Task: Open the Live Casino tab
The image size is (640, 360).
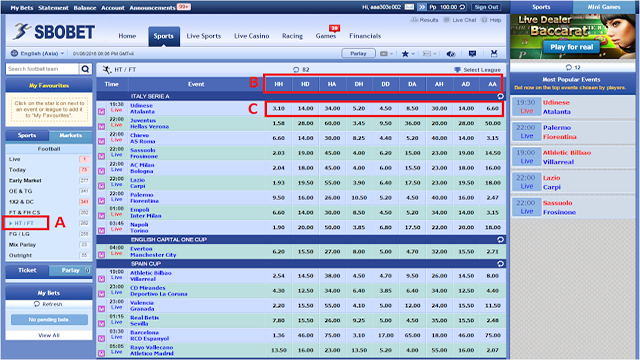Action: click(x=251, y=36)
